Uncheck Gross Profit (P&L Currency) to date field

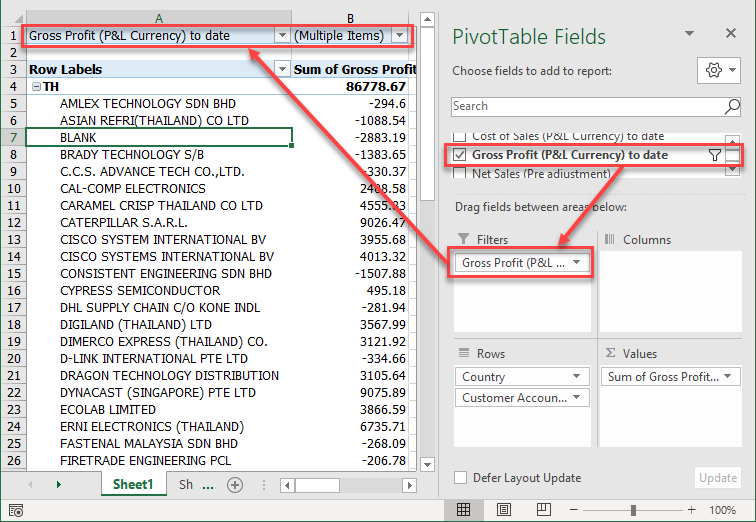(459, 155)
